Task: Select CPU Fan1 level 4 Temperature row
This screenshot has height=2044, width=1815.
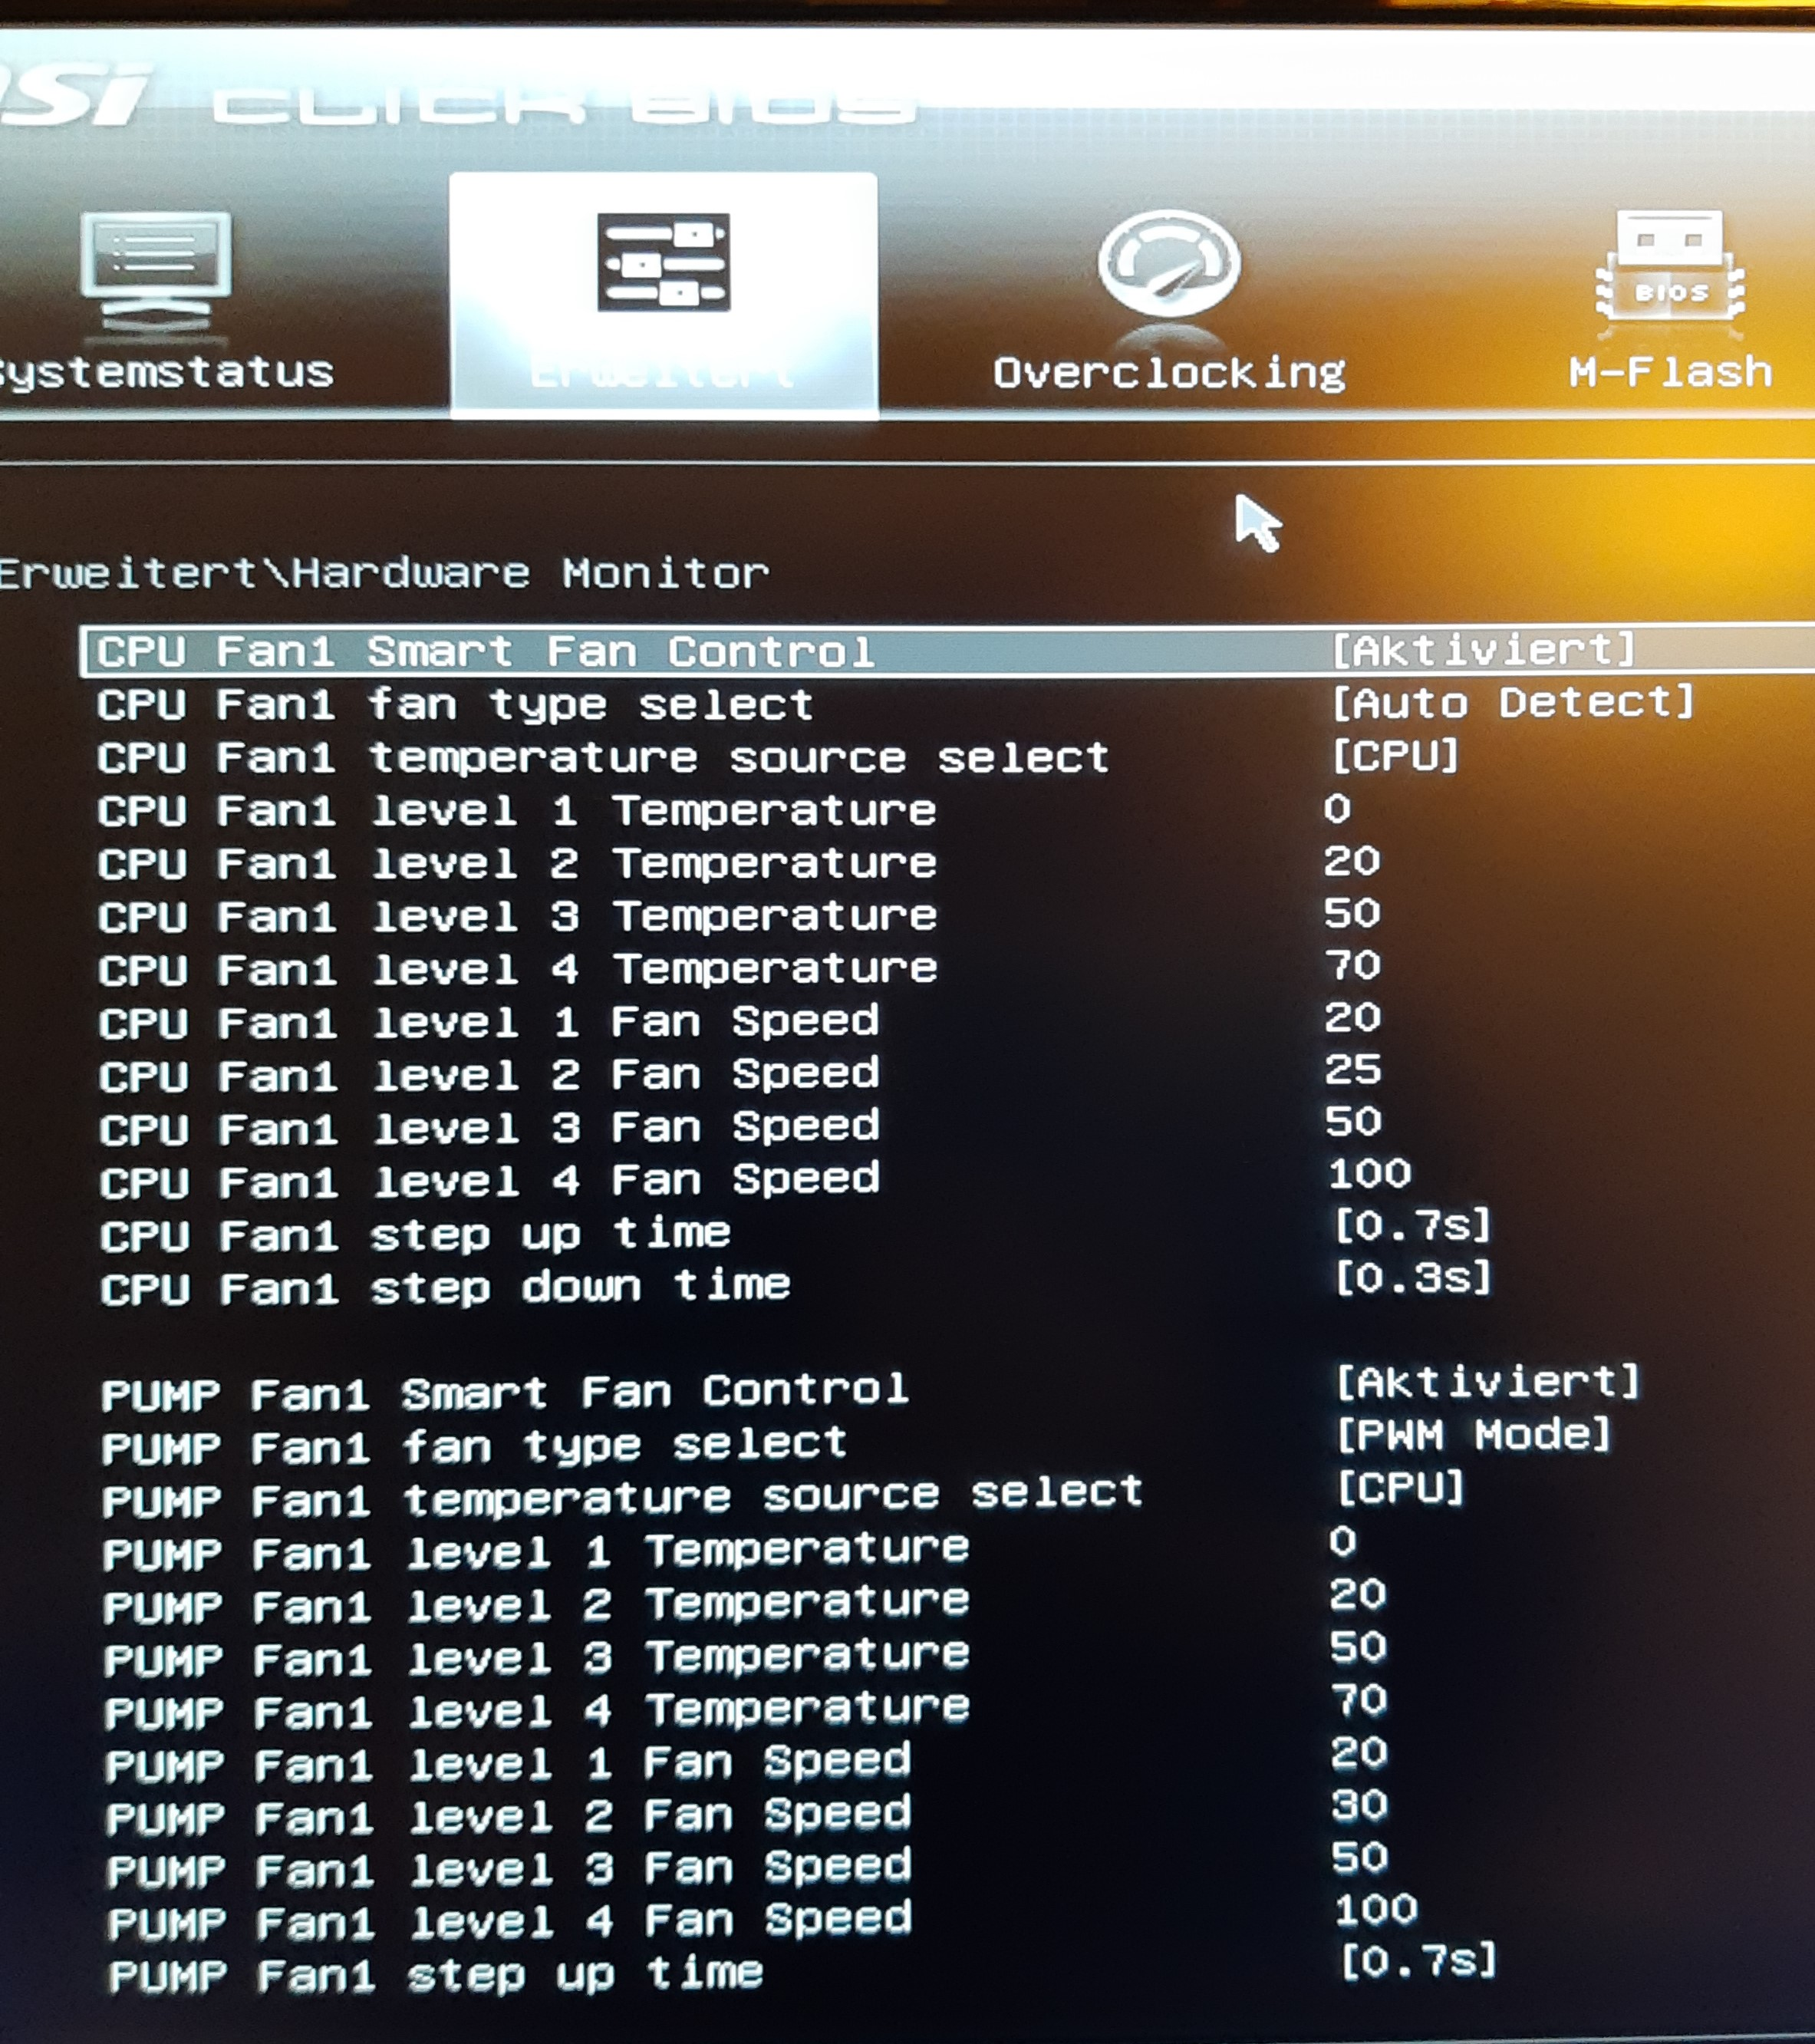Action: (x=517, y=968)
